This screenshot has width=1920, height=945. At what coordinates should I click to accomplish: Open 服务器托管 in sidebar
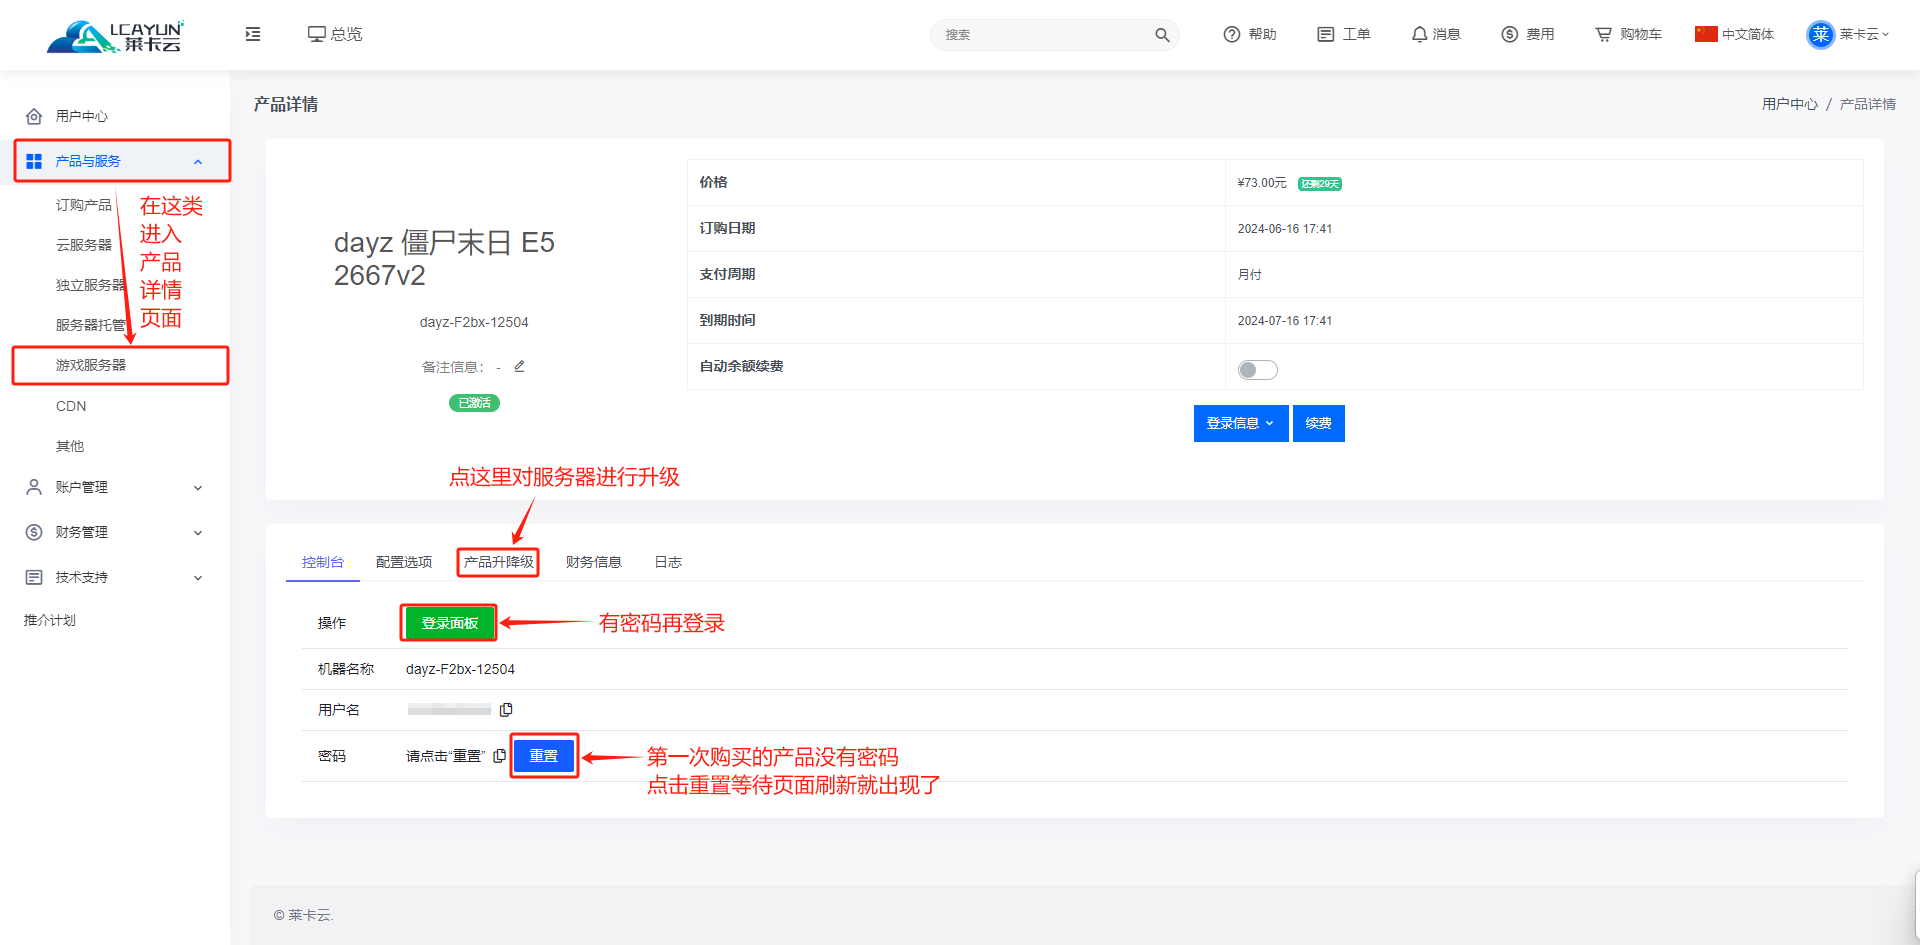(91, 325)
